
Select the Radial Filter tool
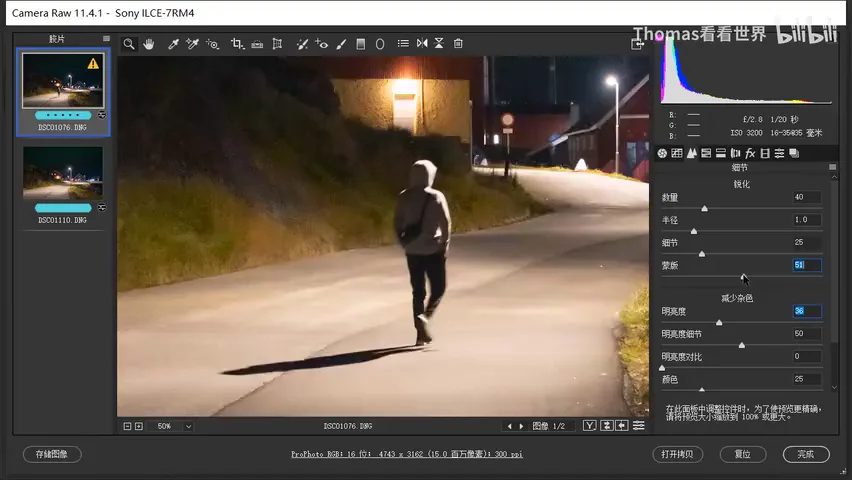pos(380,44)
